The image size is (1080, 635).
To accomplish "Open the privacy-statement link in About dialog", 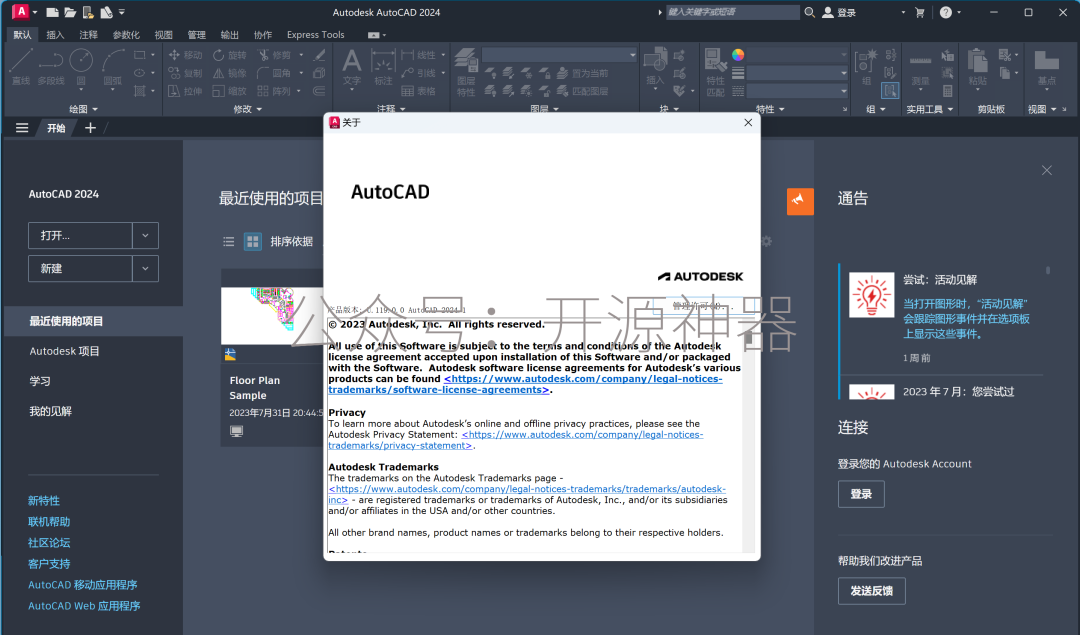I will click(516, 440).
